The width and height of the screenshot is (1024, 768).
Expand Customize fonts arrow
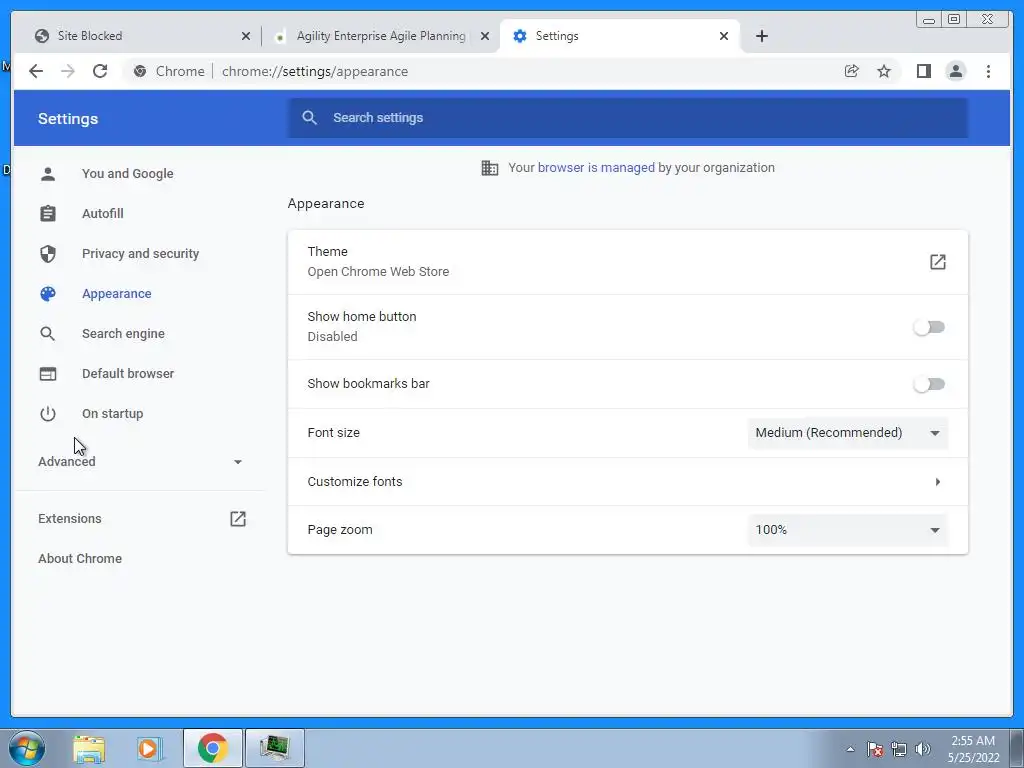click(x=937, y=482)
